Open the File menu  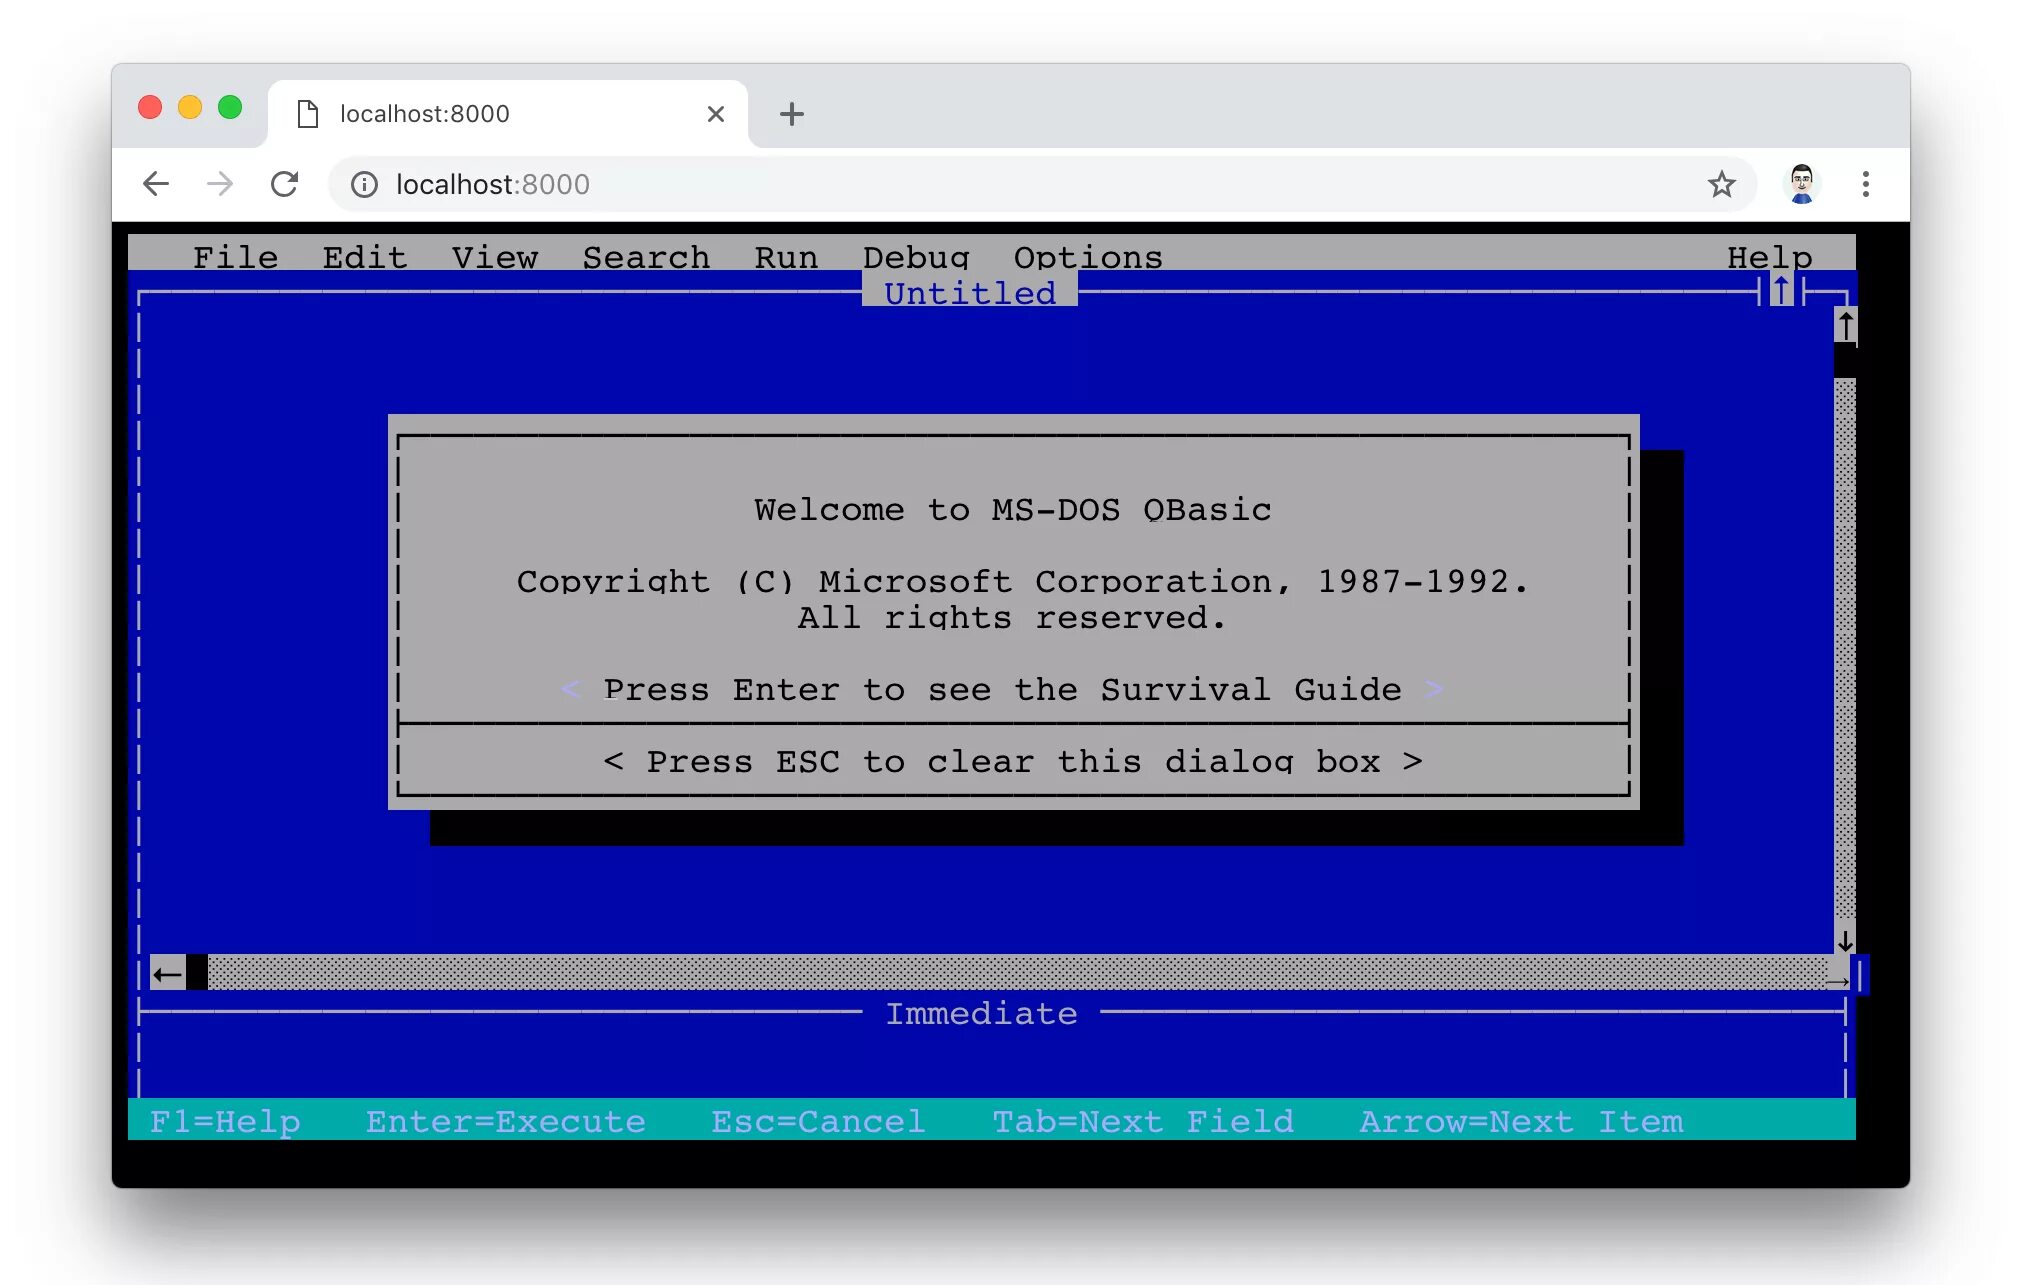pos(235,257)
